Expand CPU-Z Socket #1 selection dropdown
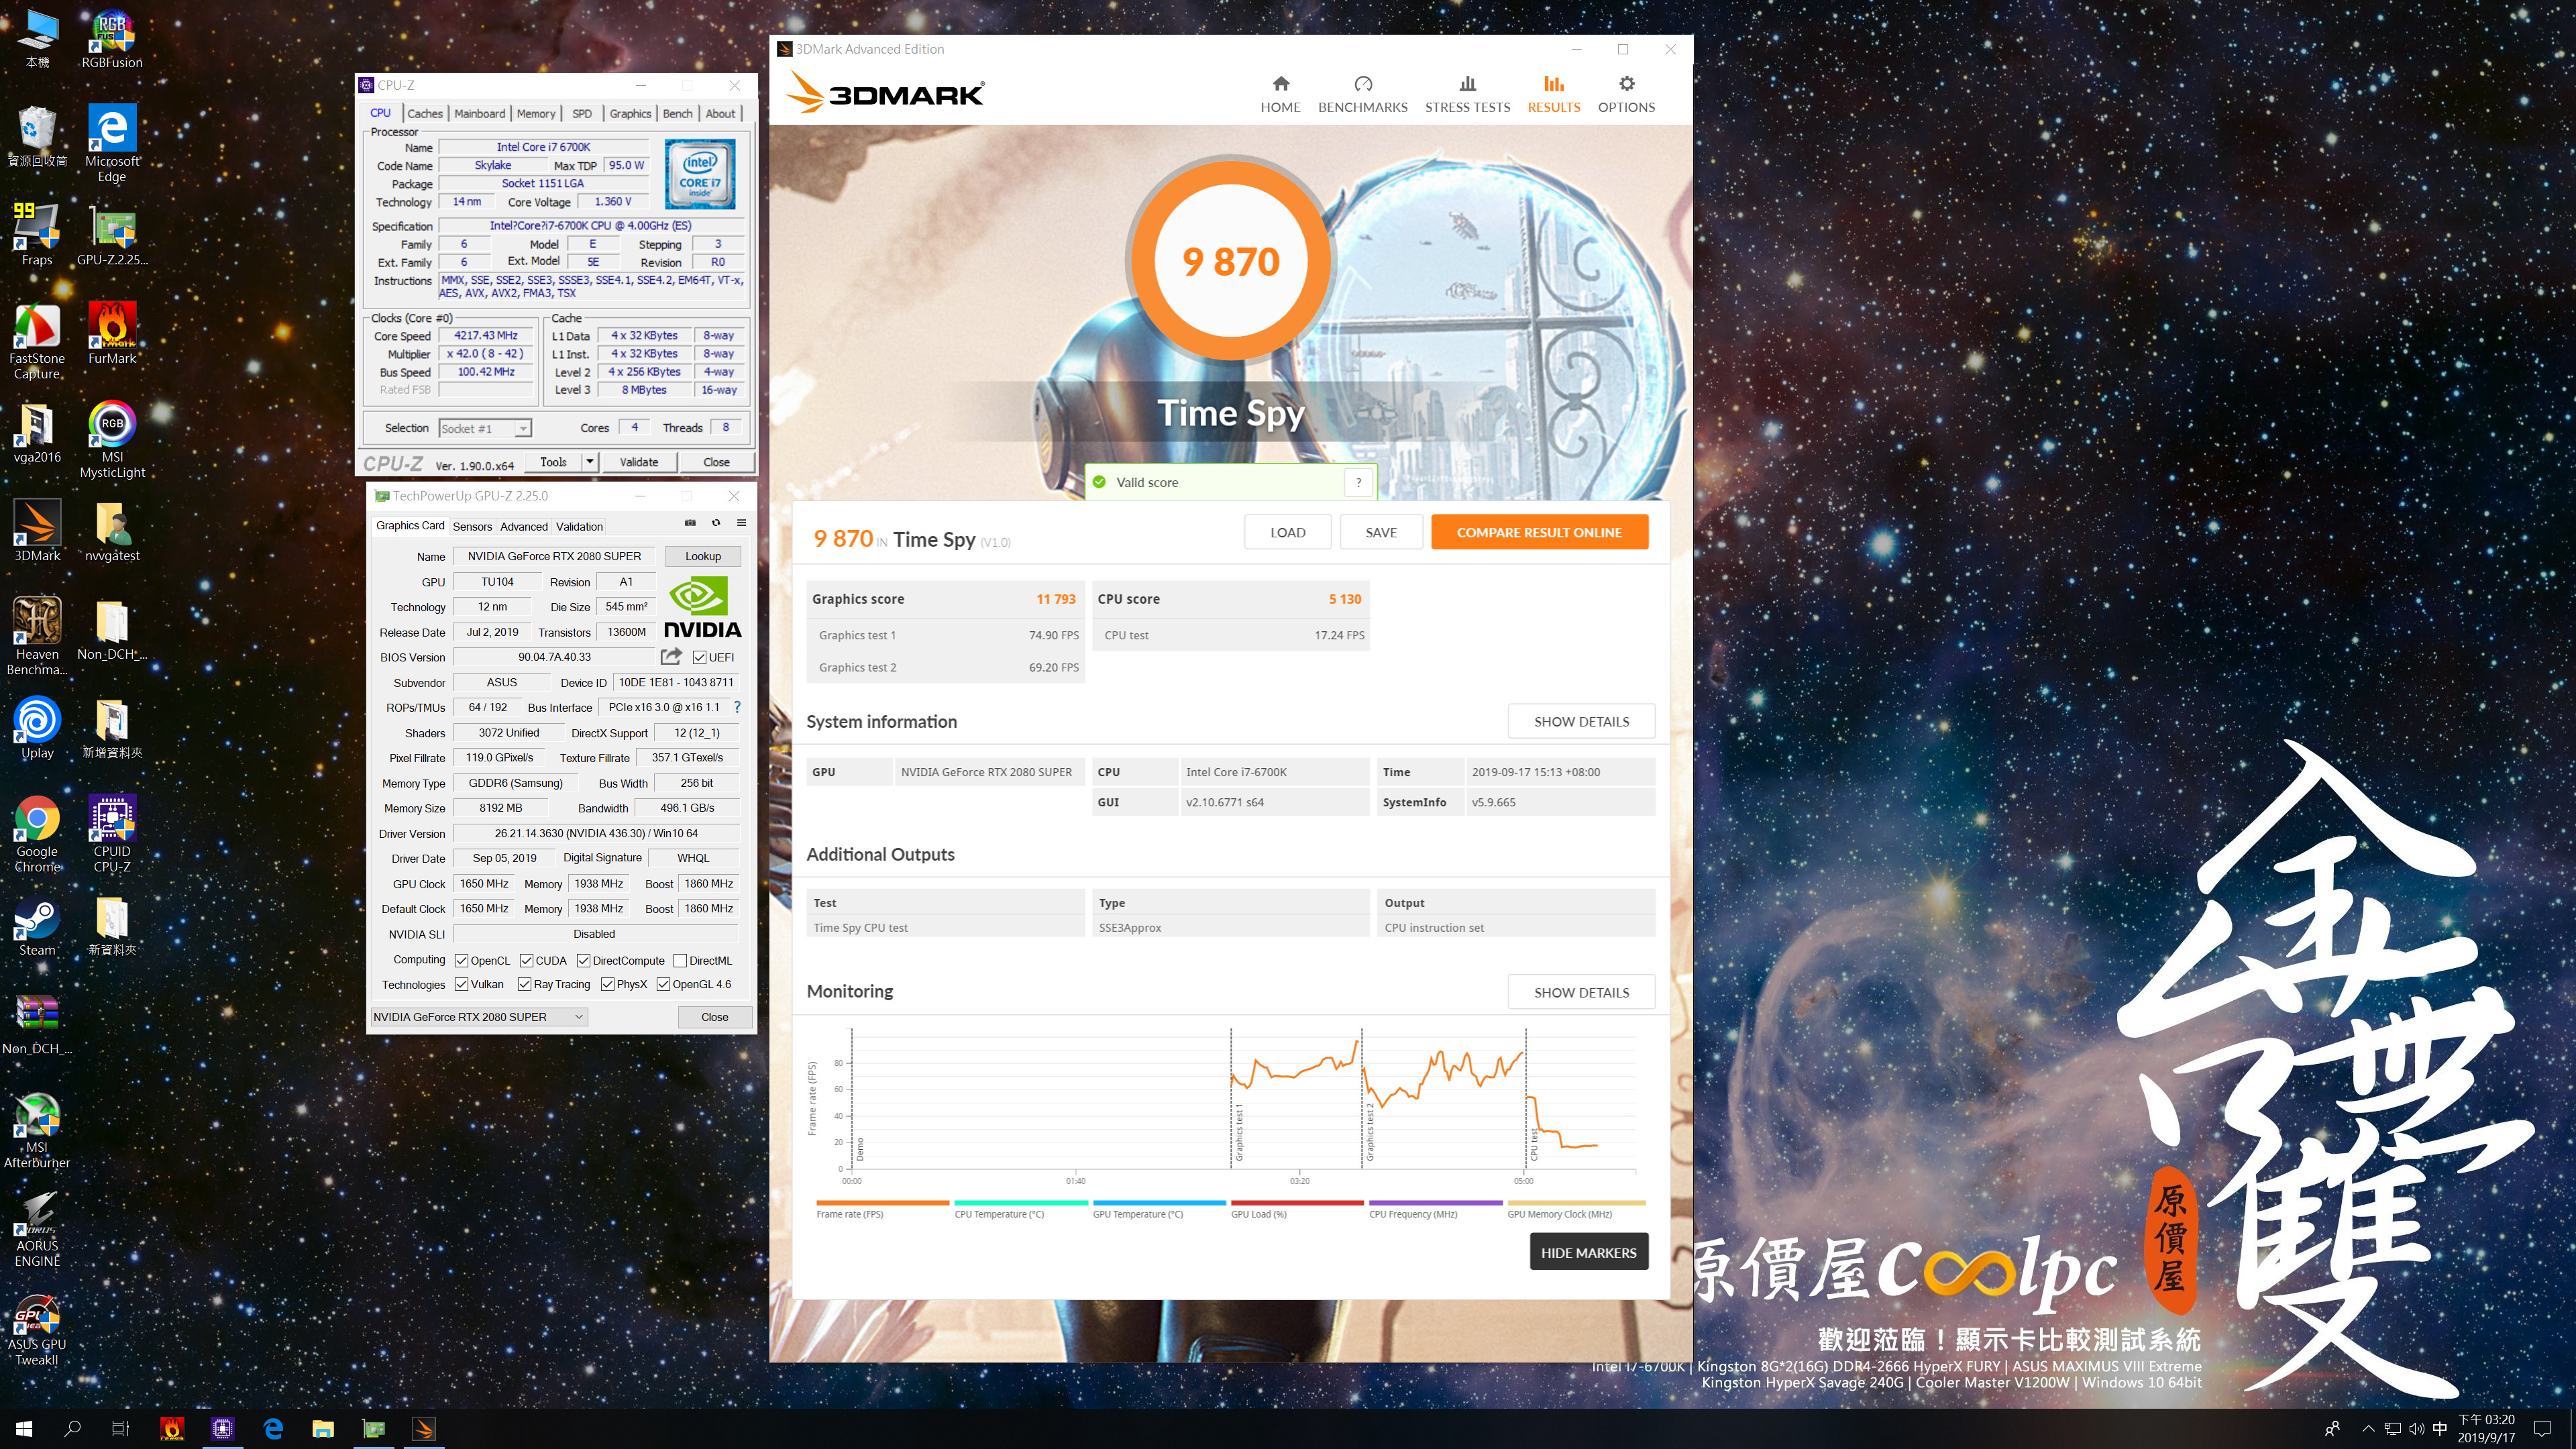This screenshot has height=1449, width=2576. (522, 429)
